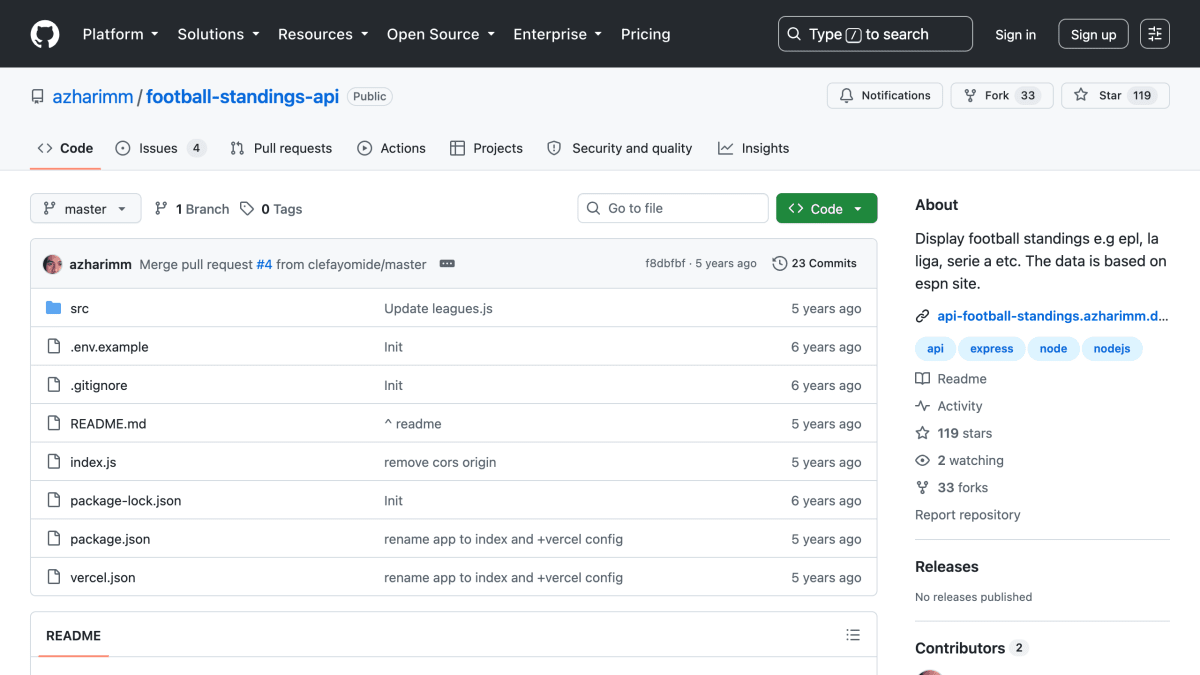This screenshot has height=675, width=1200.
Task: Select the express topic tag
Action: click(992, 349)
